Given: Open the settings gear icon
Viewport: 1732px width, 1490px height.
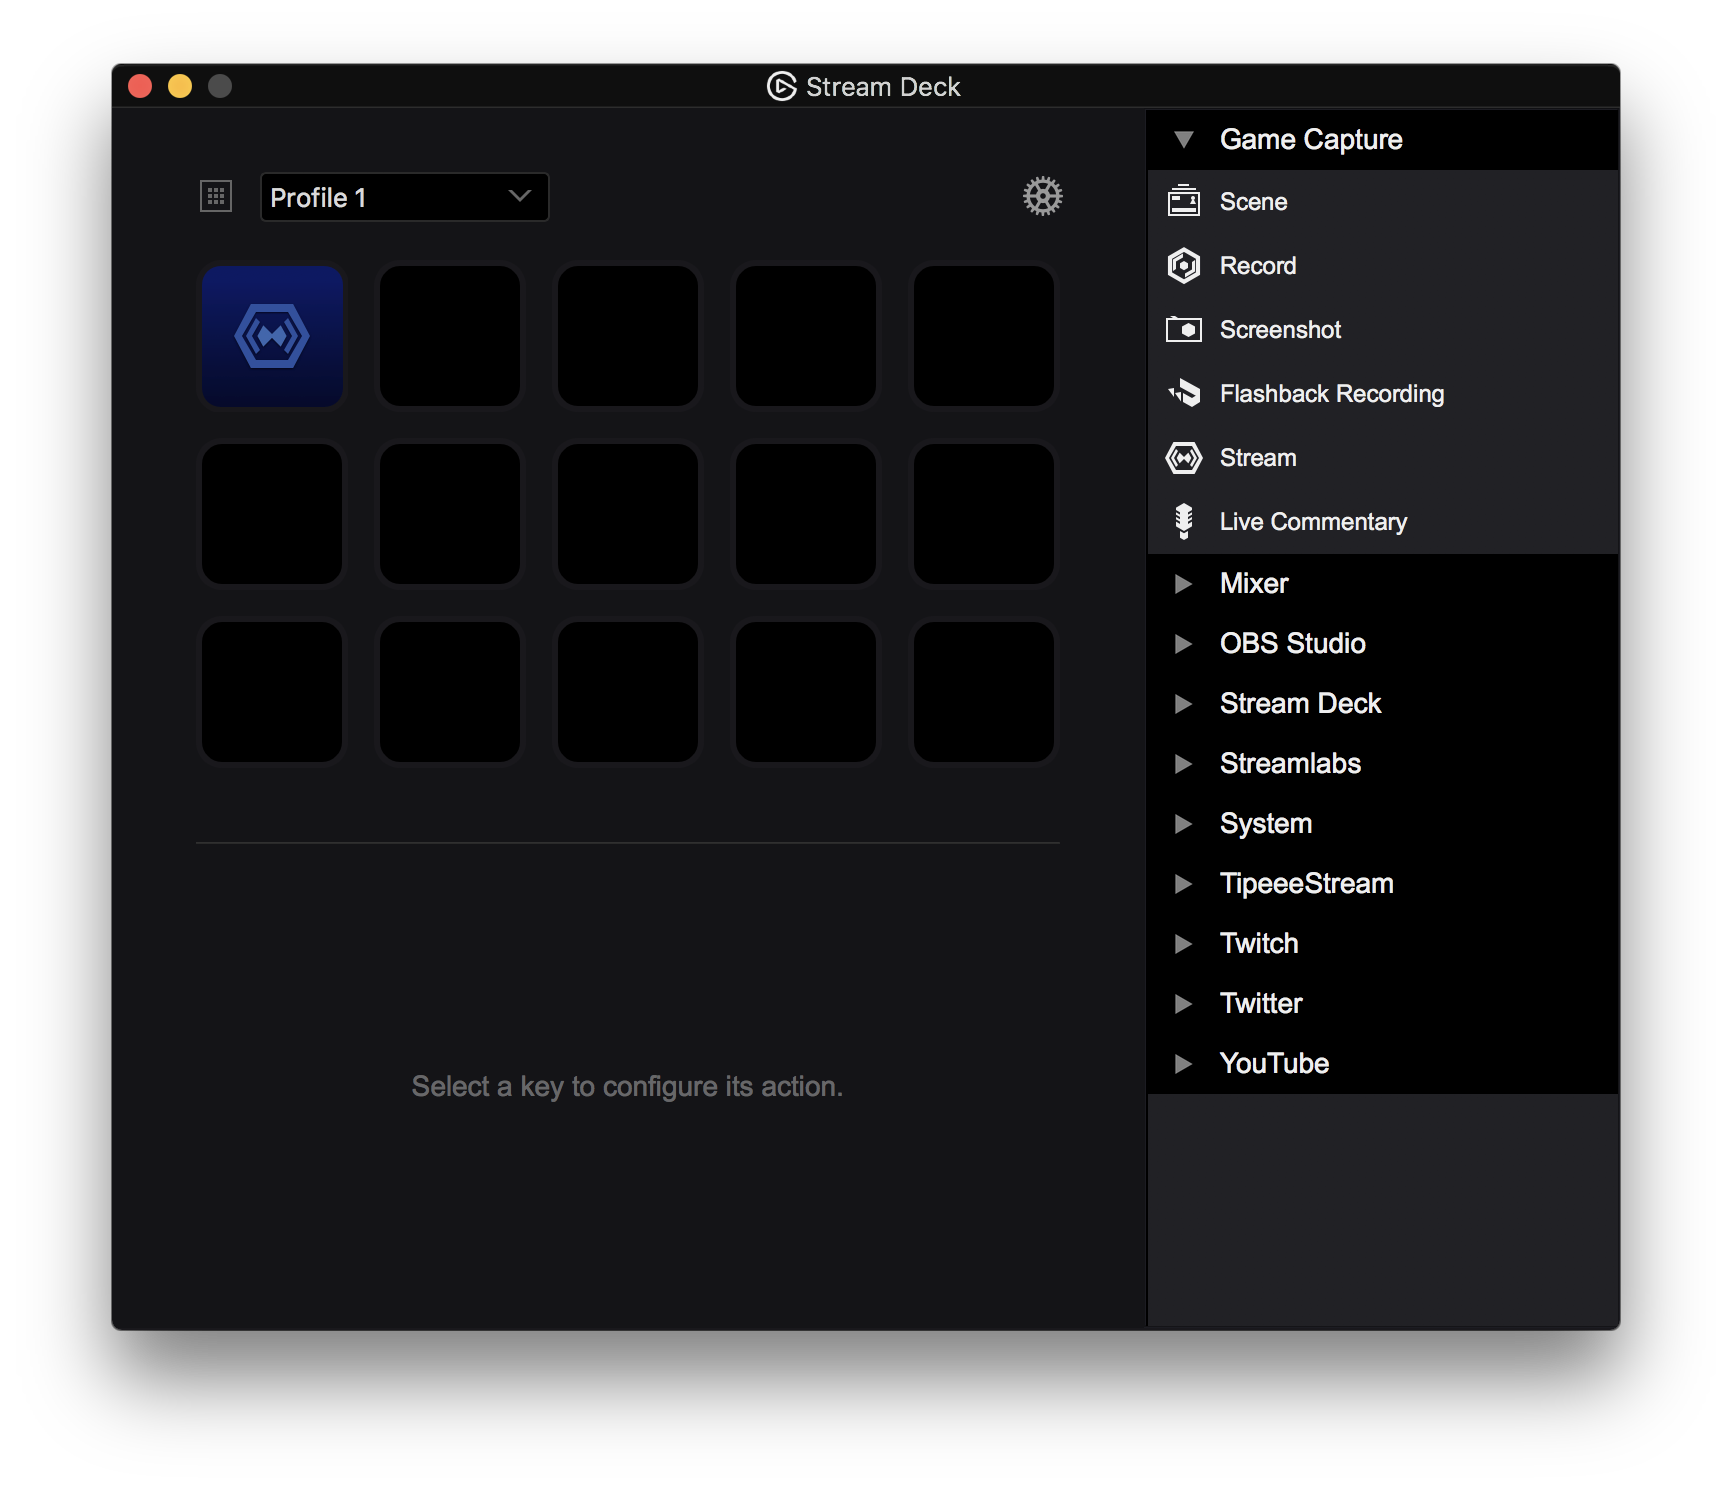Looking at the screenshot, I should pyautogui.click(x=1042, y=196).
